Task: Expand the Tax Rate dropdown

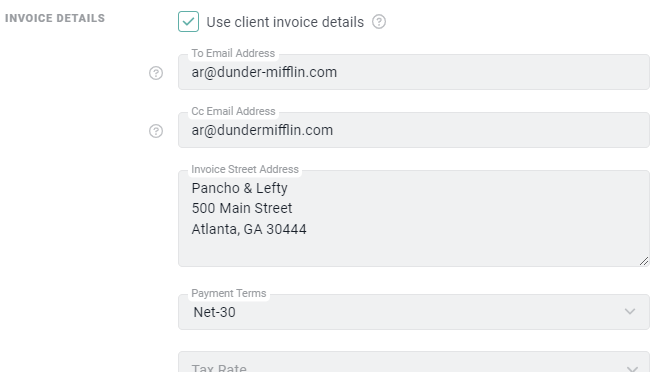Action: pos(414,362)
